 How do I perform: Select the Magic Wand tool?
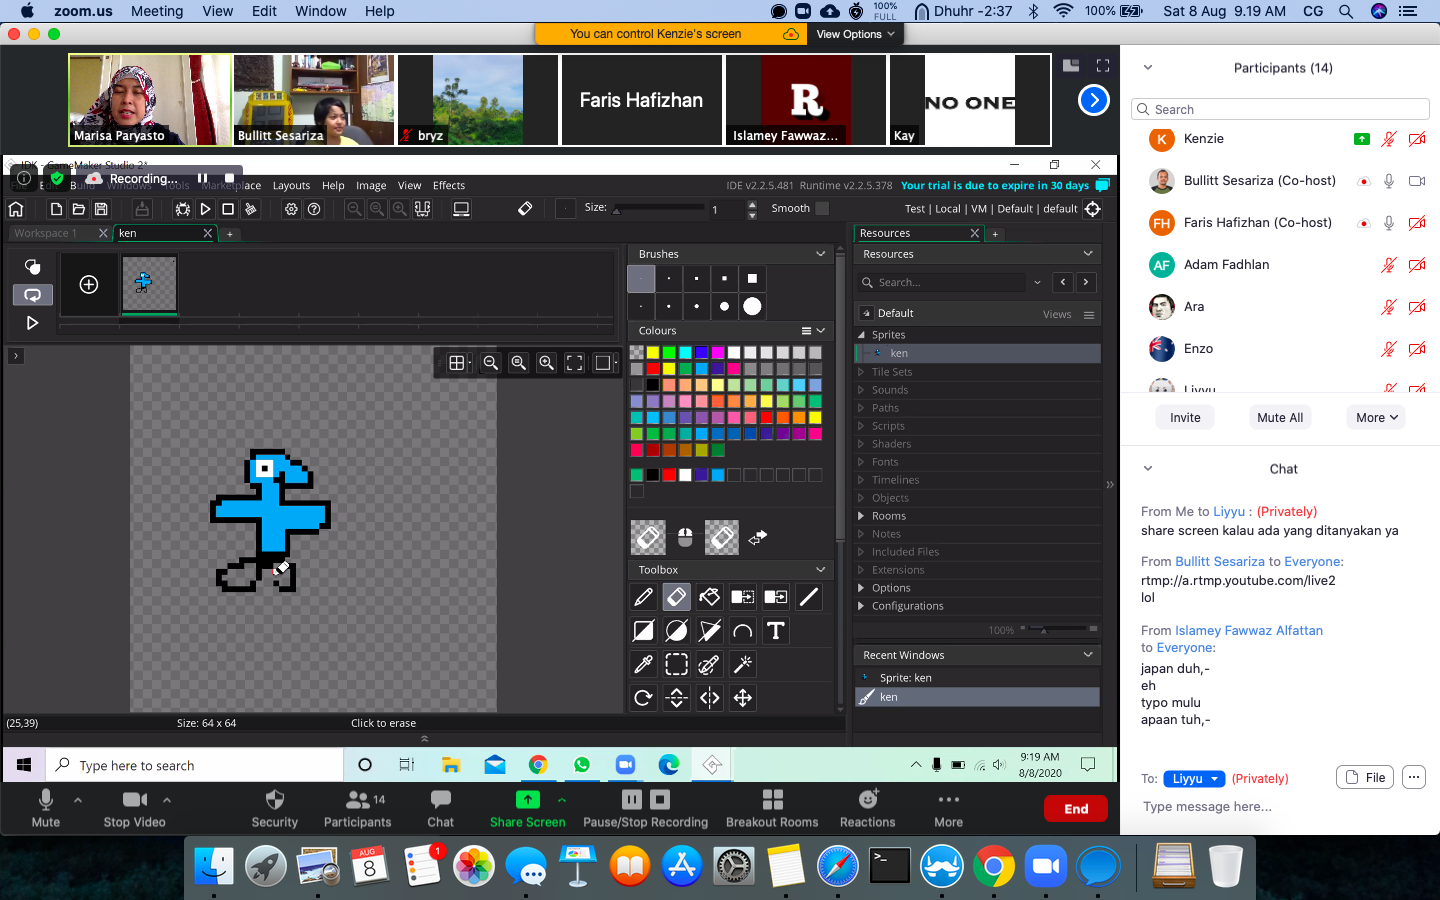click(742, 664)
